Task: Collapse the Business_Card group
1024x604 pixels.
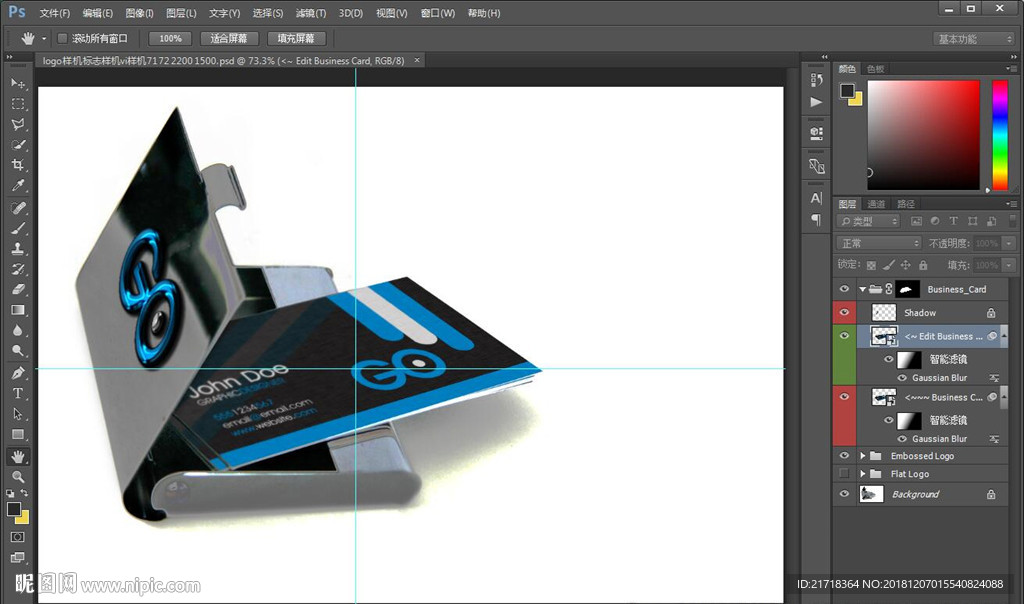Action: 863,289
